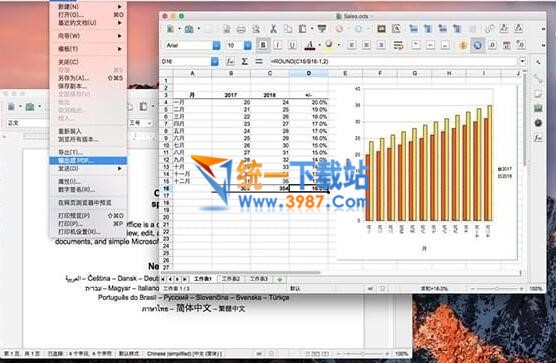
Task: Click the Cut scissors icon in Calc toolbar
Action: [x=273, y=29]
